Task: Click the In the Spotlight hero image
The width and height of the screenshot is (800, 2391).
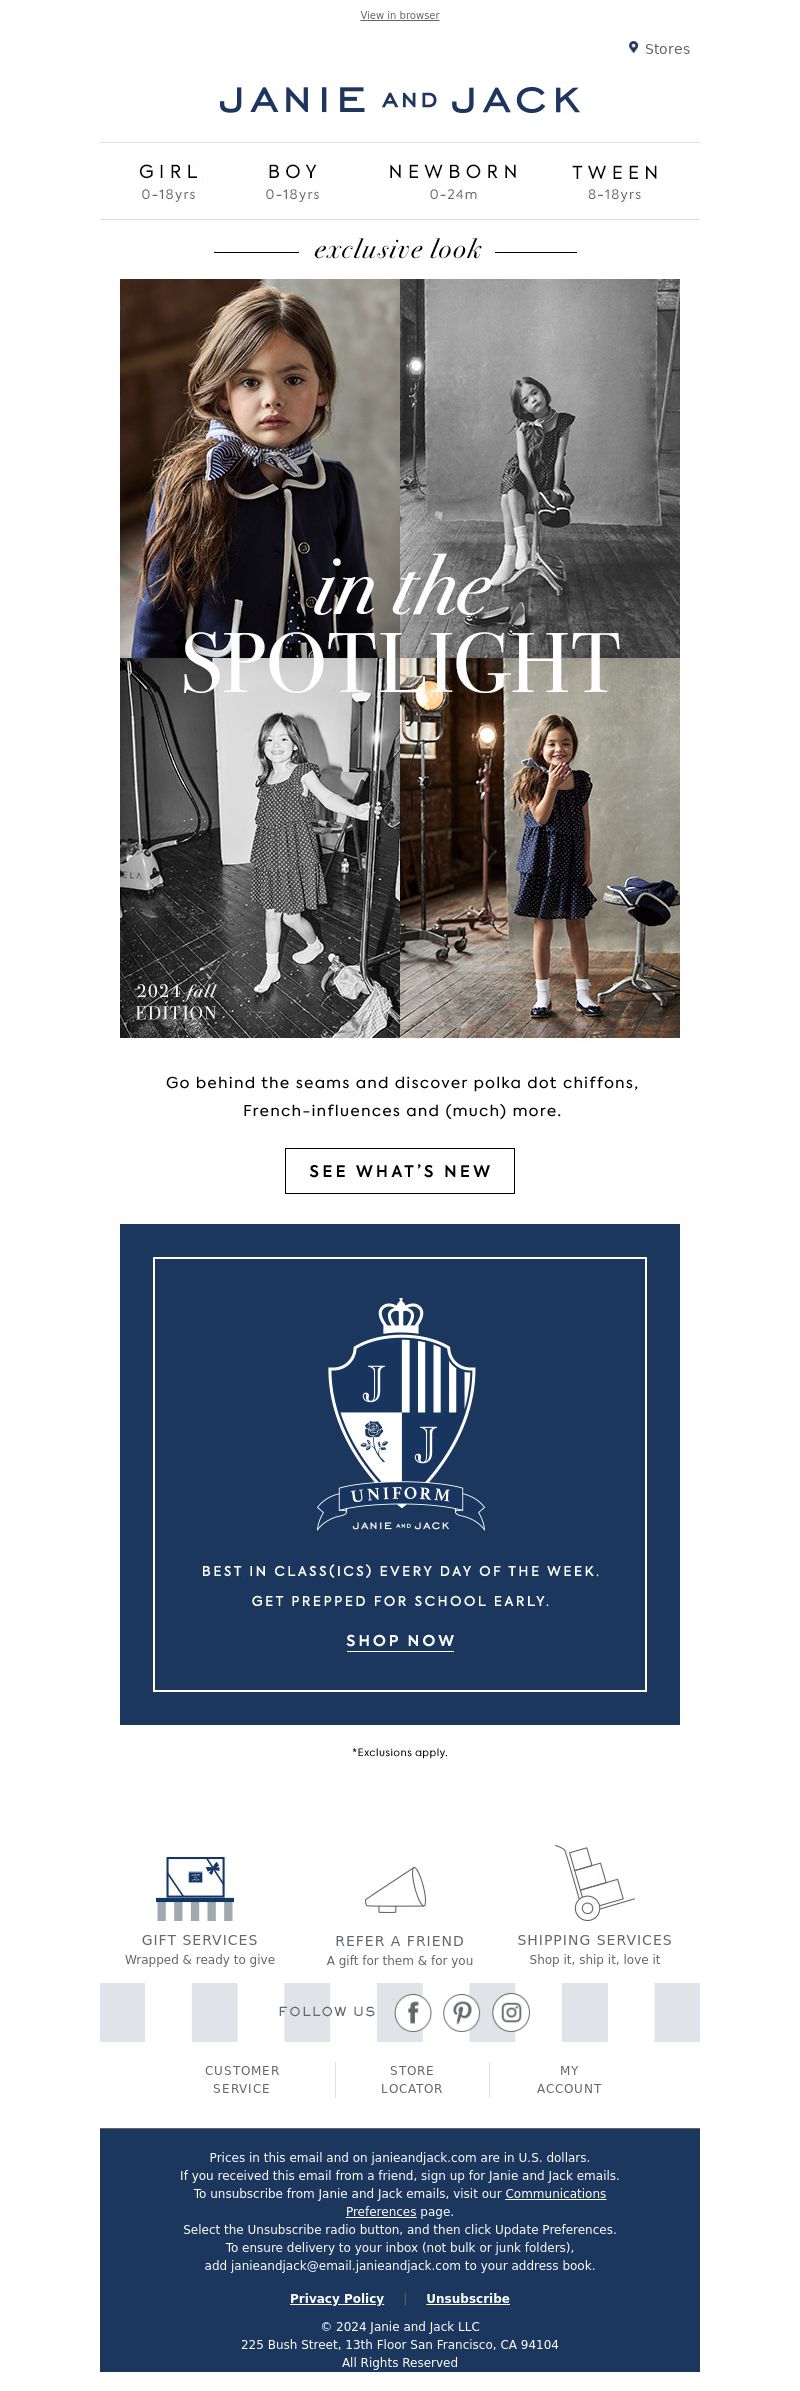Action: pos(400,658)
